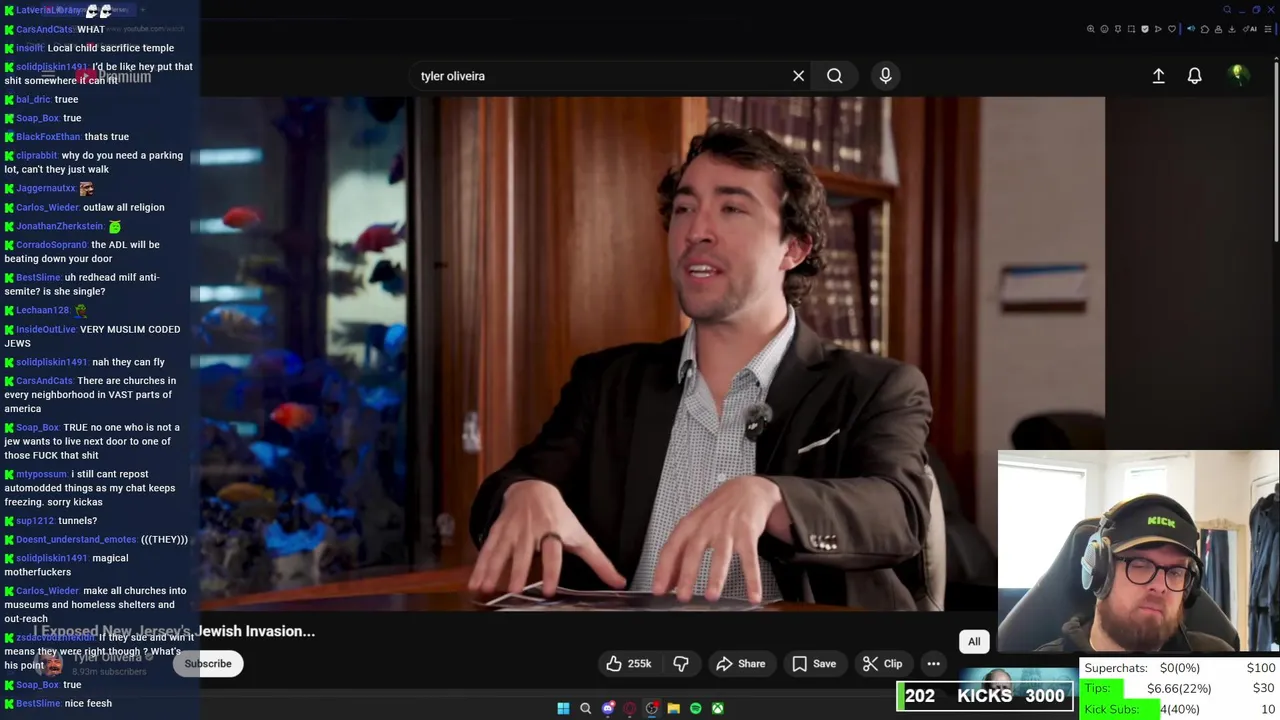The height and width of the screenshot is (720, 1280).
Task: Open Discord from the taskbar
Action: pos(608,708)
